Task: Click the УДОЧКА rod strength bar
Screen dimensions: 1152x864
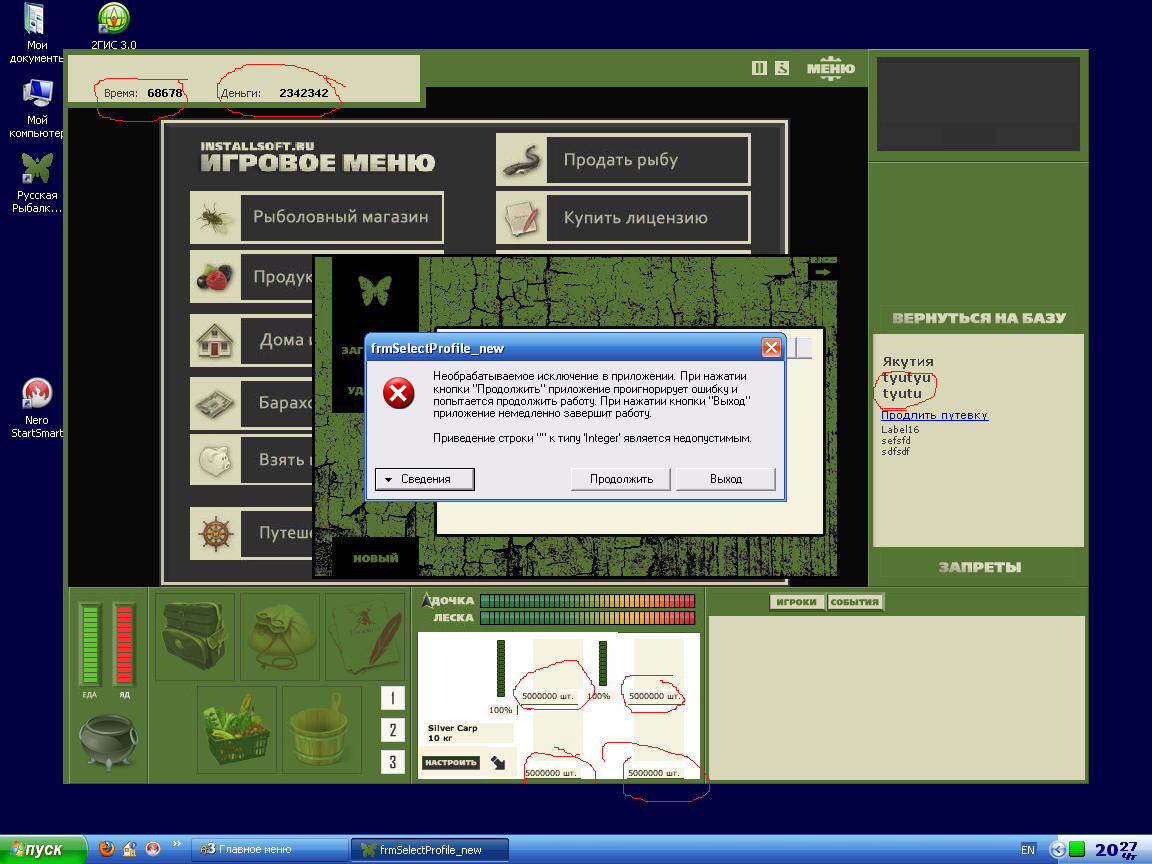Action: pyautogui.click(x=587, y=601)
